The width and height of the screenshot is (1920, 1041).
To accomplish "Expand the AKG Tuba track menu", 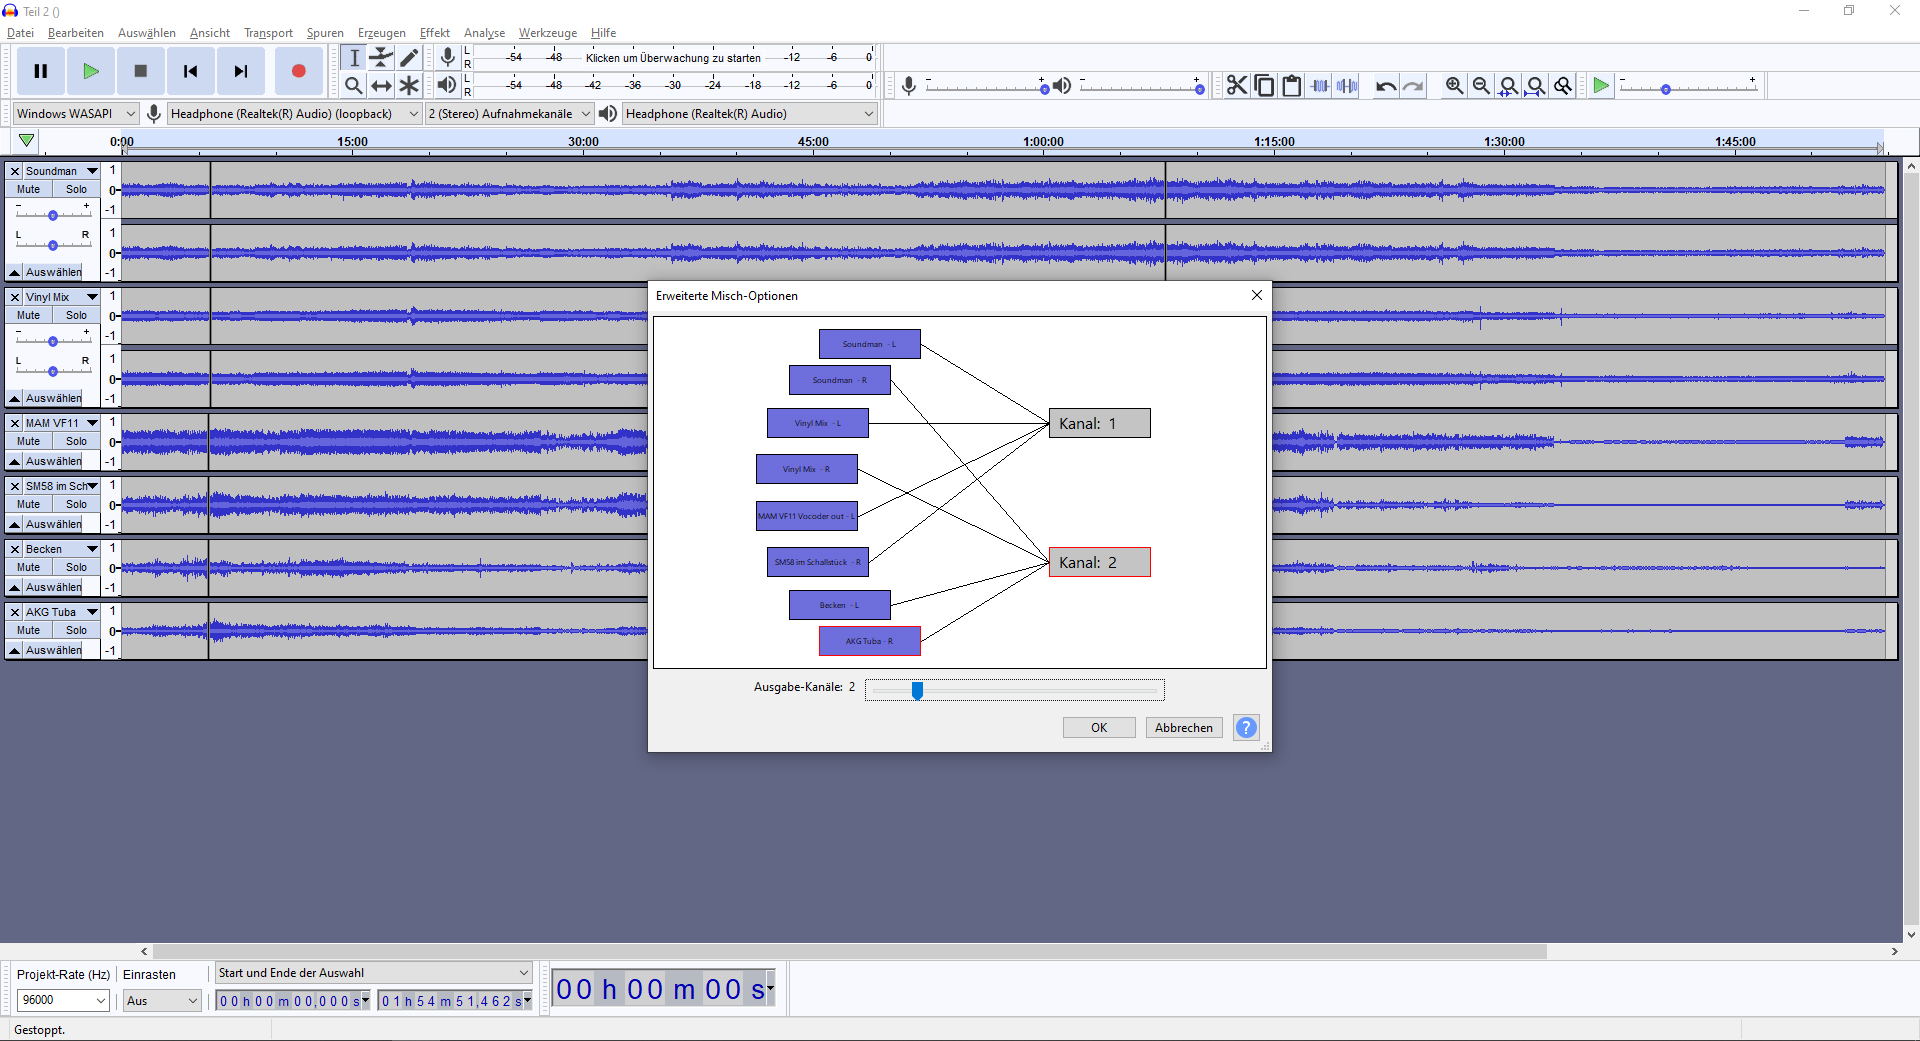I will click(x=92, y=612).
